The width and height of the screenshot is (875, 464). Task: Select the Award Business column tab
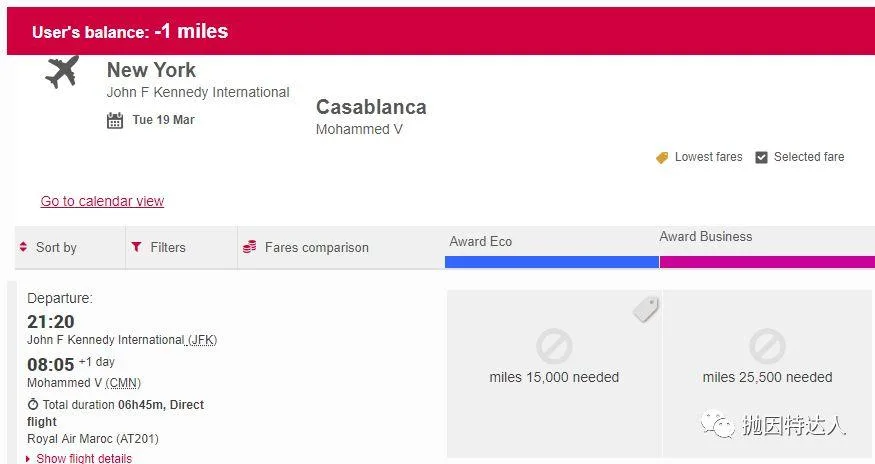706,237
